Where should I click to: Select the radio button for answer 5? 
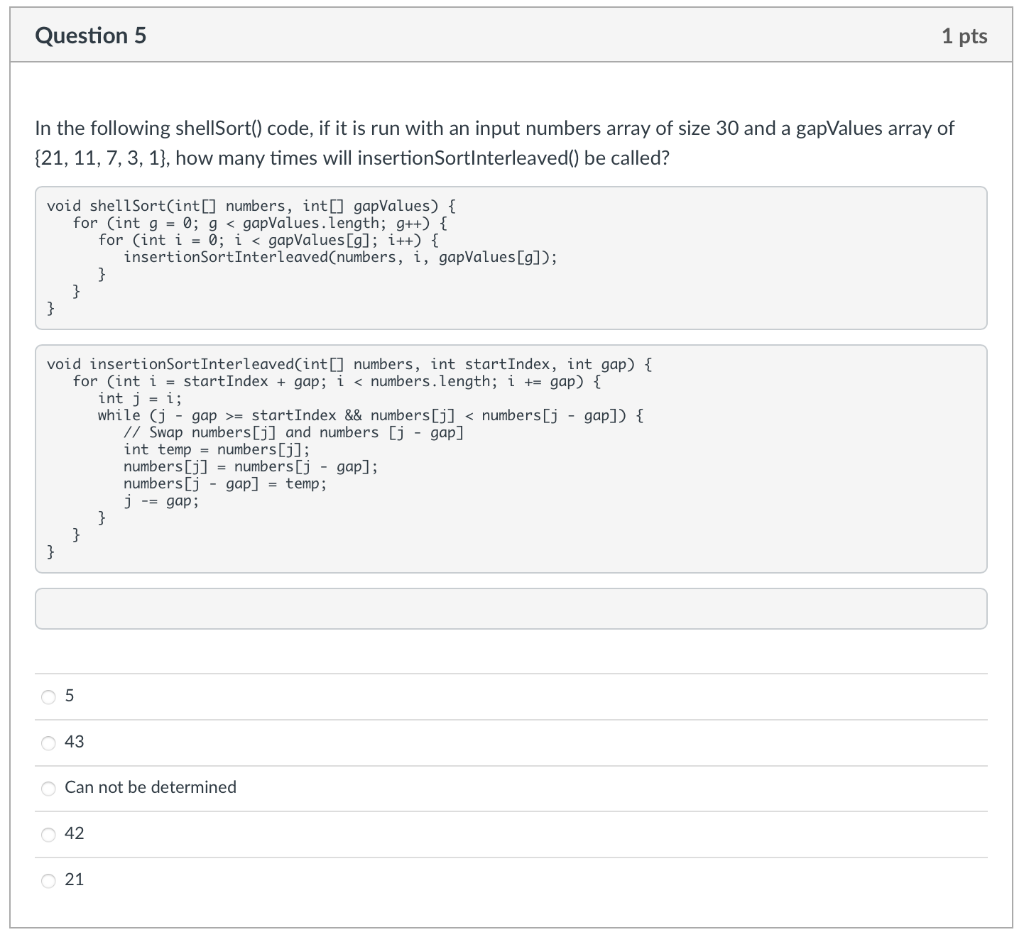coord(48,696)
